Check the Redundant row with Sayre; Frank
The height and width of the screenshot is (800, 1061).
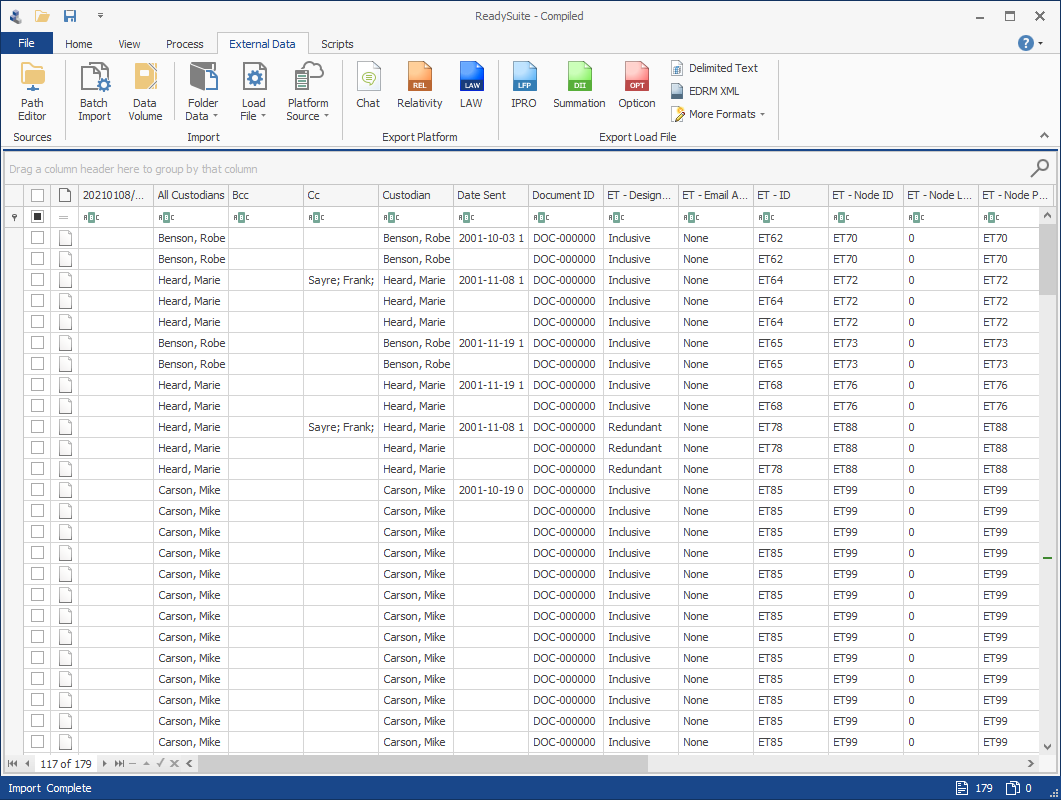(37, 426)
